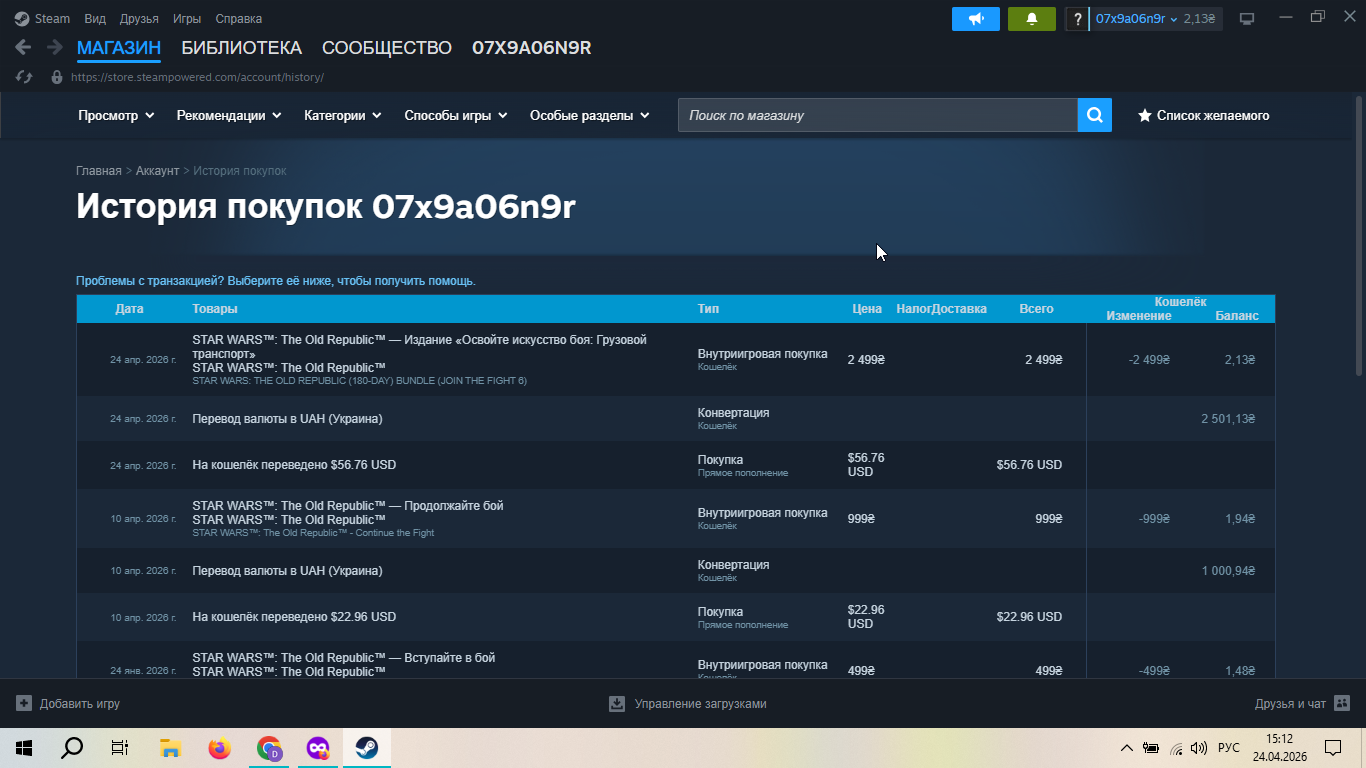Click the page vertical scrollbar
The height and width of the screenshot is (768, 1366).
pos(1358,236)
